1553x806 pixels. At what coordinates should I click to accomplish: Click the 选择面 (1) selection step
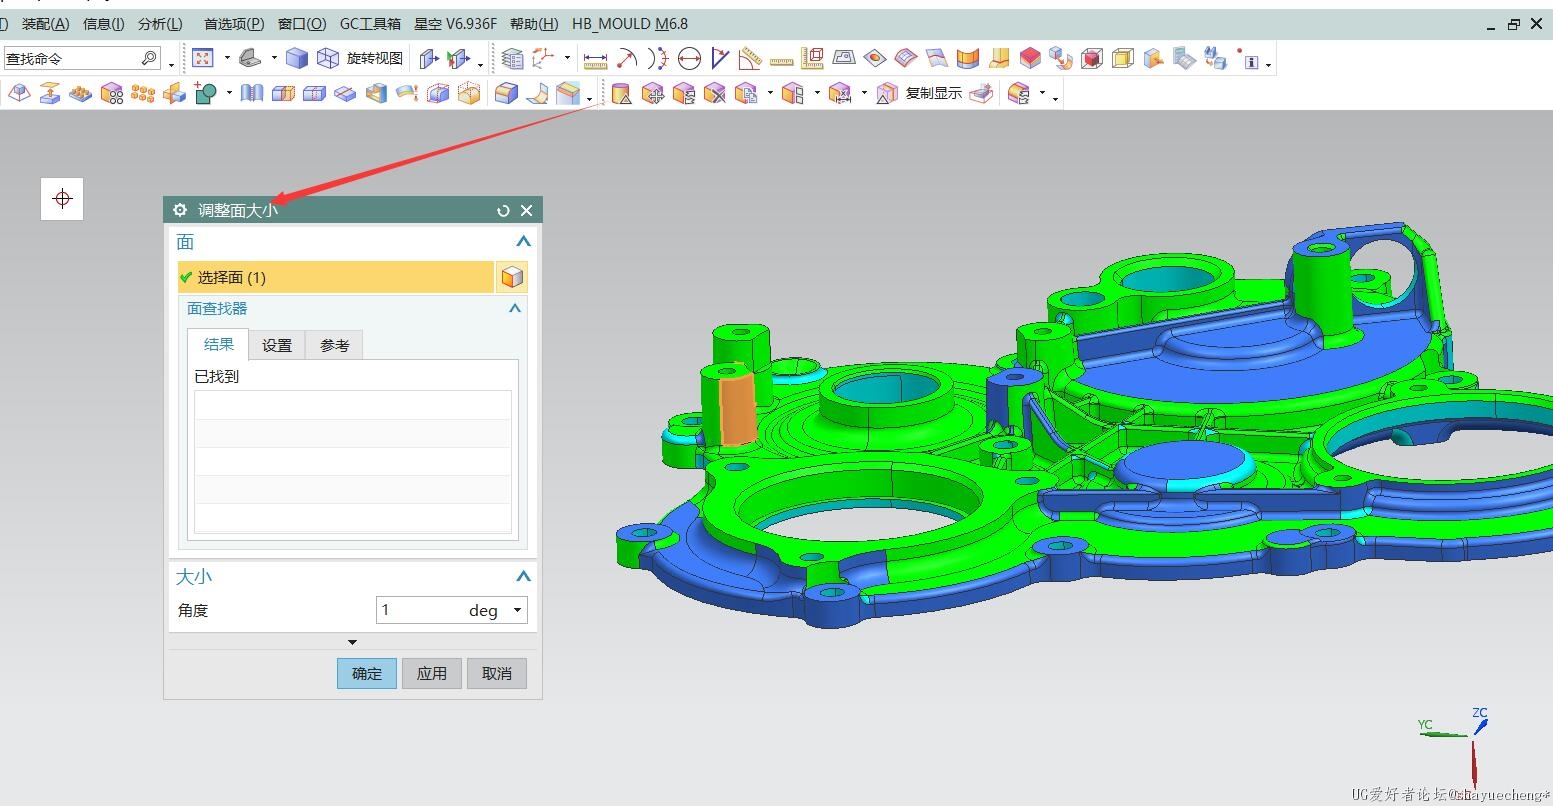tap(336, 277)
